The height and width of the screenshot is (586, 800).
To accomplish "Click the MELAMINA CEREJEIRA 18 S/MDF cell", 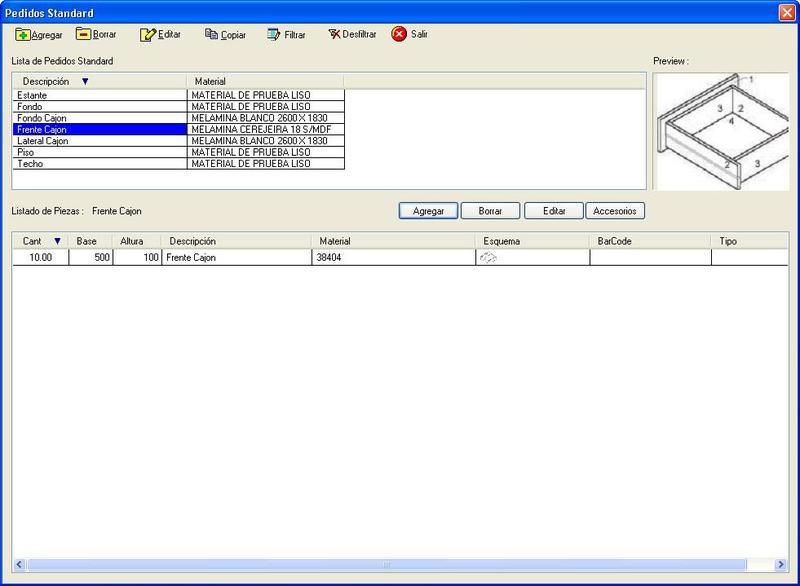I will tap(266, 130).
